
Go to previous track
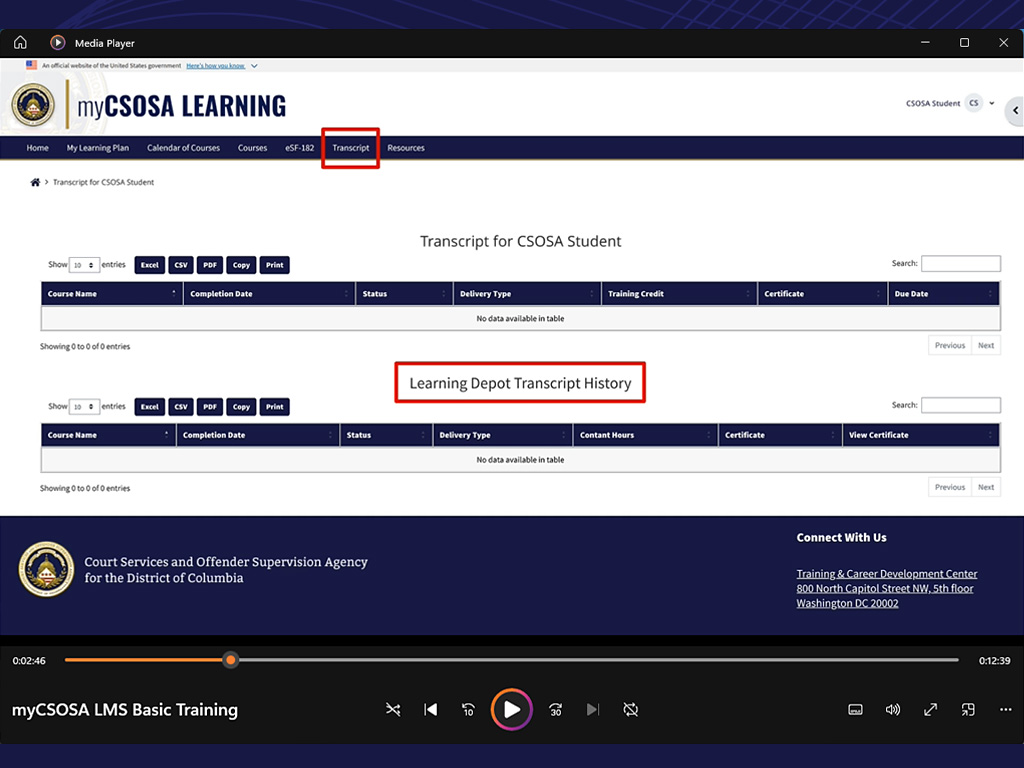430,710
